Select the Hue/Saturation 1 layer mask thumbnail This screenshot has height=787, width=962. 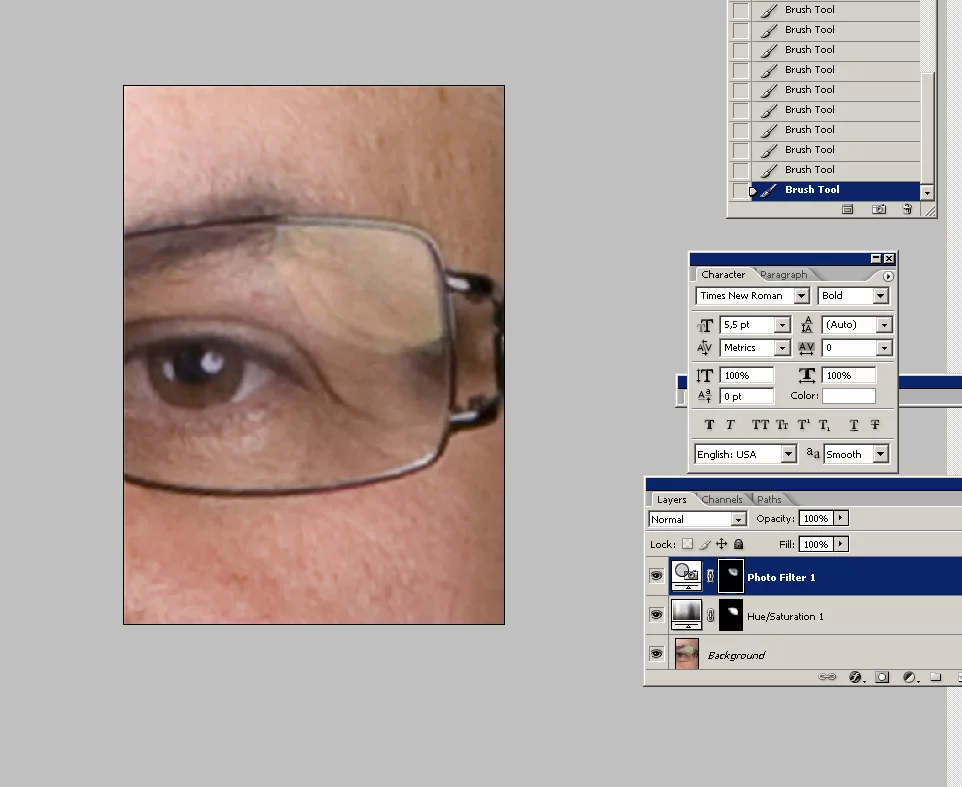click(x=731, y=615)
